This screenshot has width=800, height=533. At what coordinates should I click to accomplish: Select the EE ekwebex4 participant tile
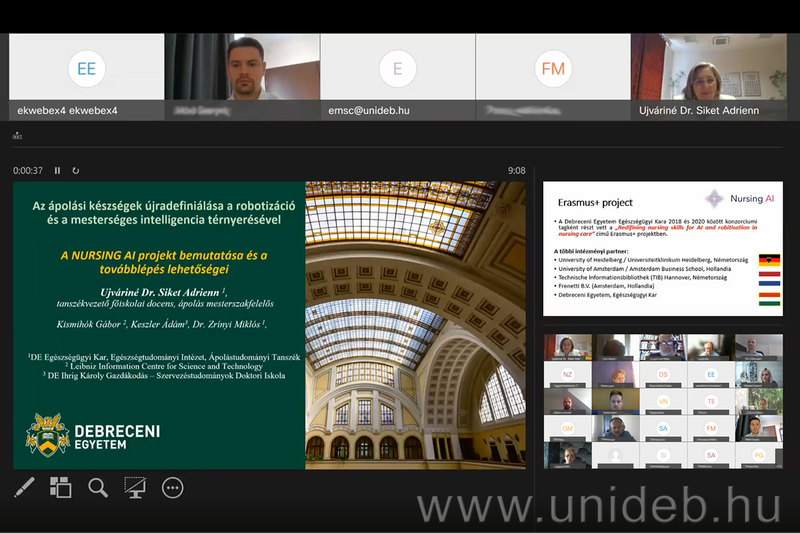tap(87, 76)
